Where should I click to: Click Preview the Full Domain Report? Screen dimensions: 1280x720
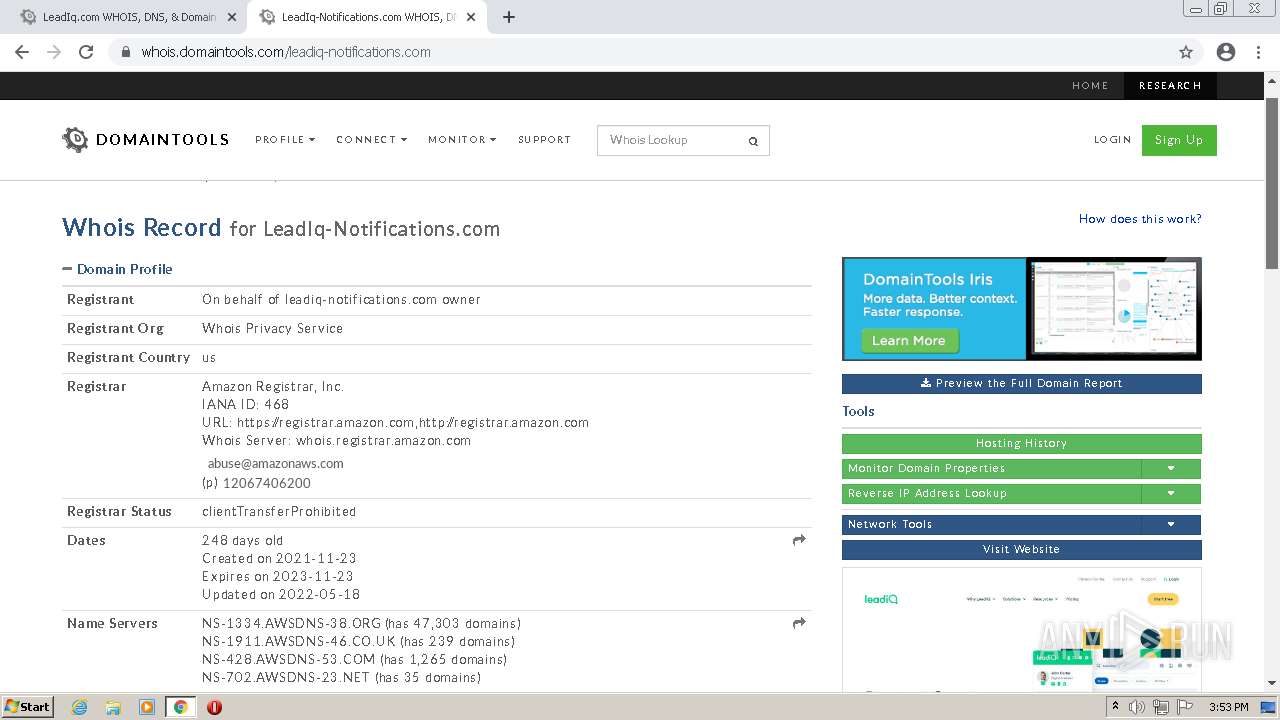coord(1021,384)
